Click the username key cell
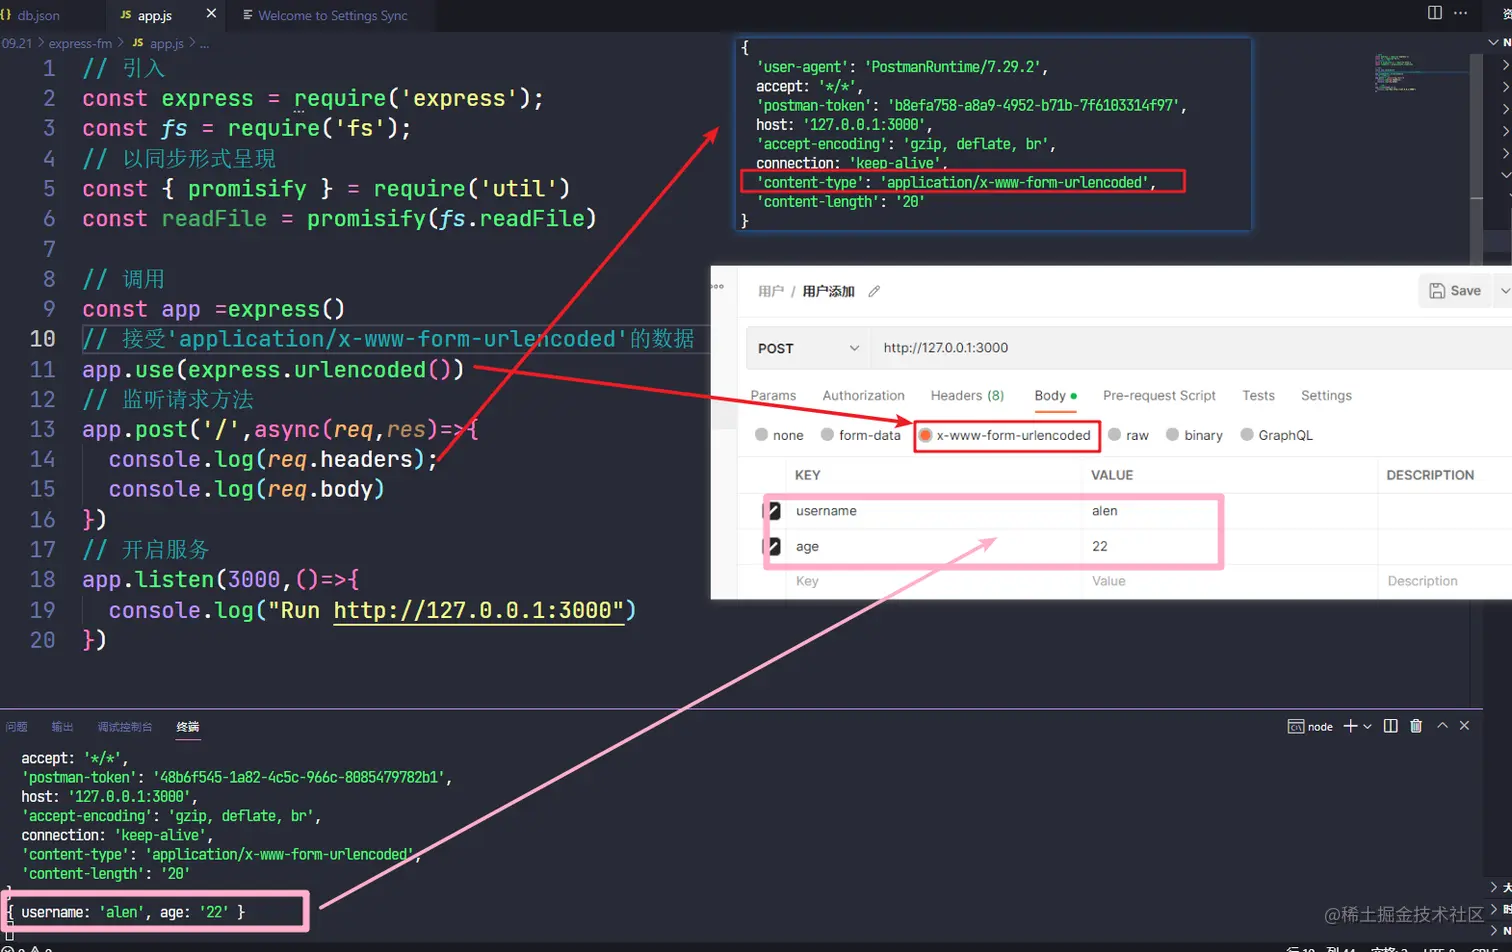 [826, 511]
